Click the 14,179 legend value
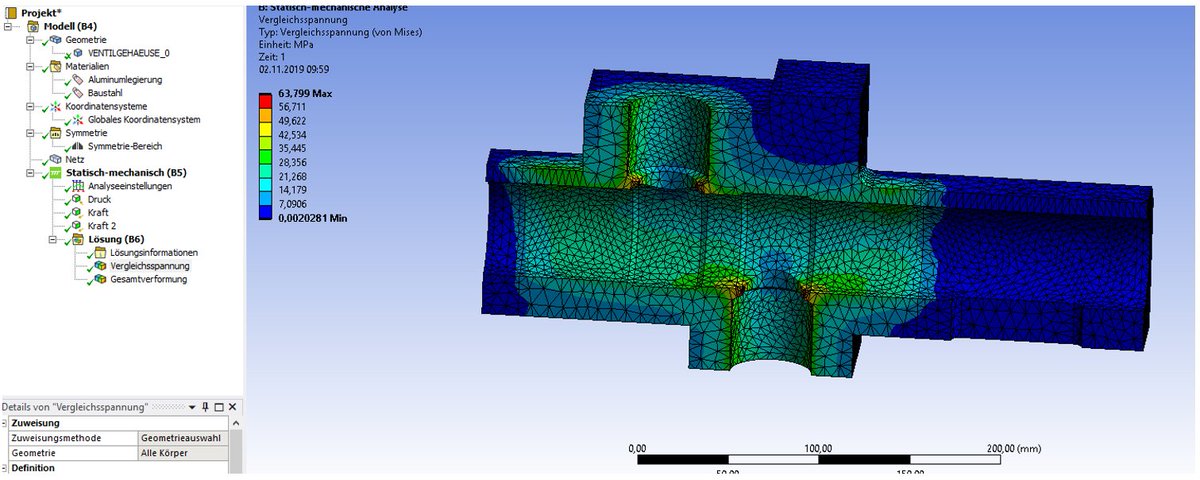The width and height of the screenshot is (1200, 480). [x=292, y=190]
